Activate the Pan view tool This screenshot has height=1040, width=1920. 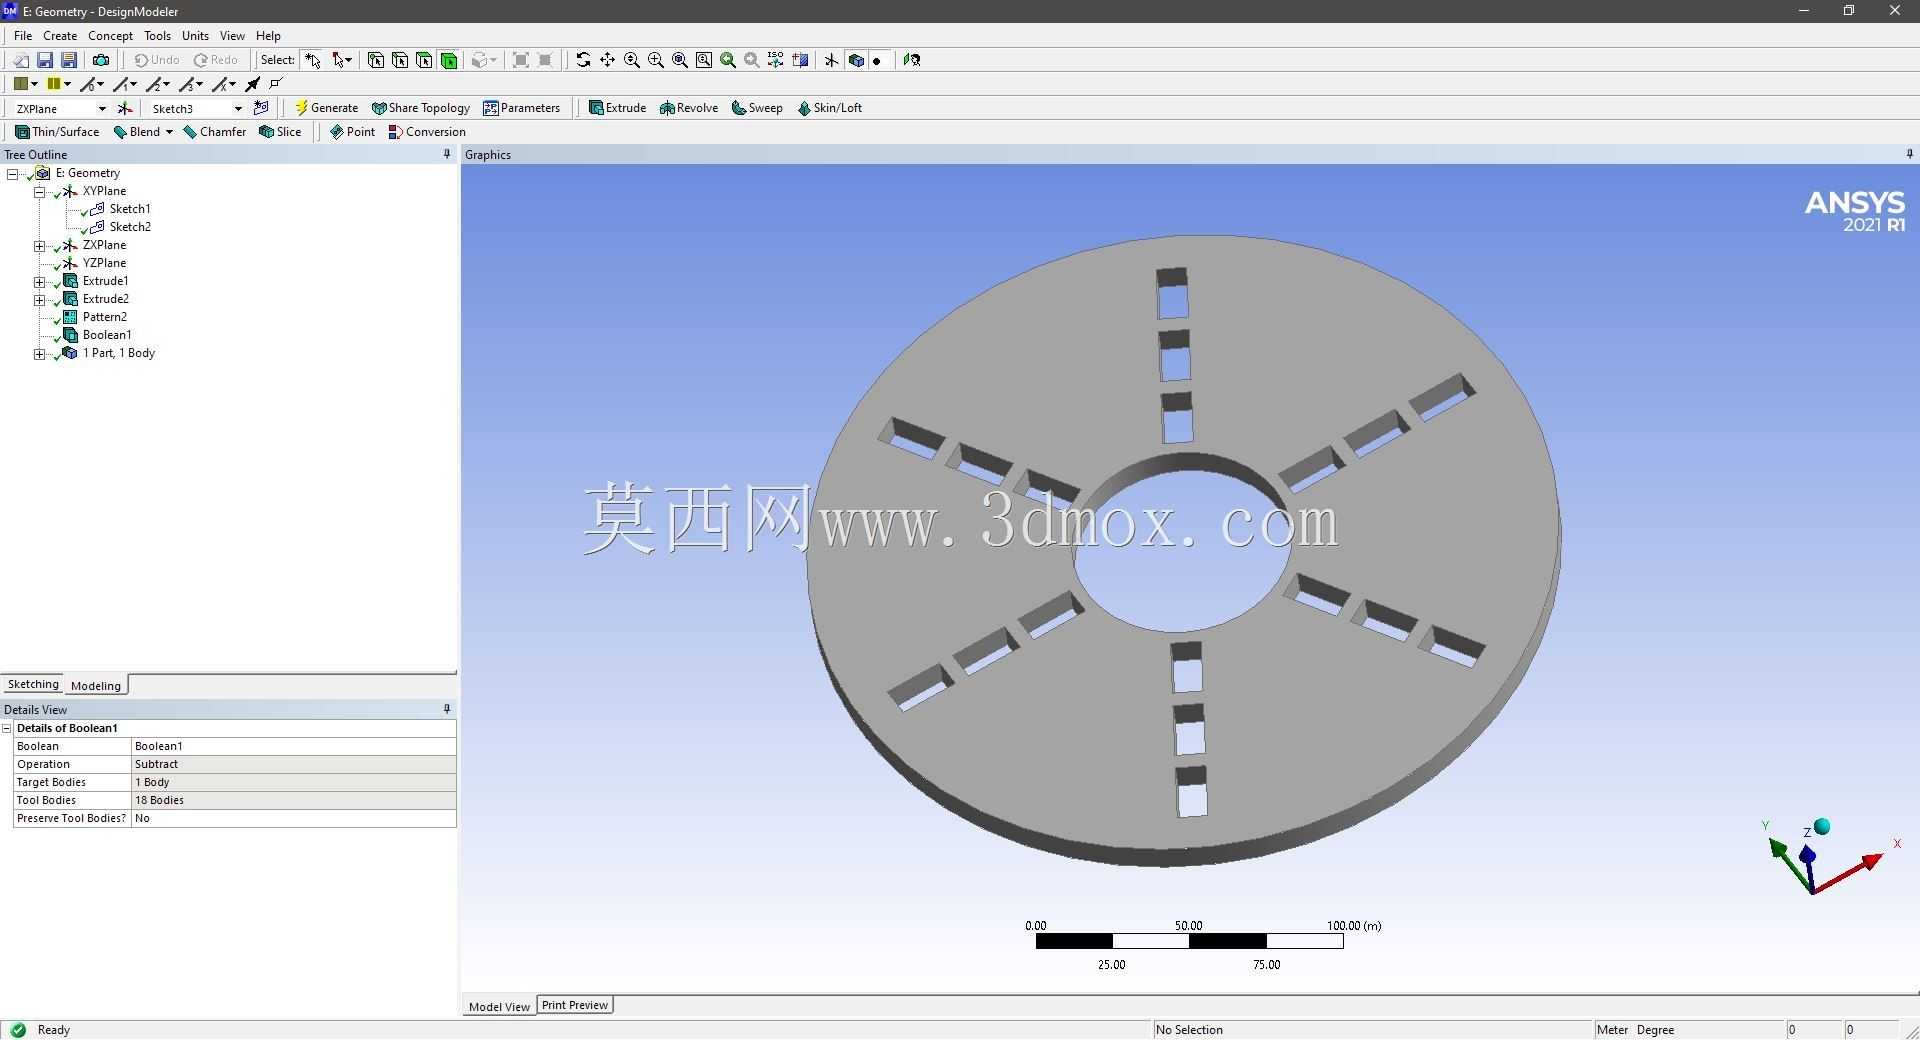(607, 60)
